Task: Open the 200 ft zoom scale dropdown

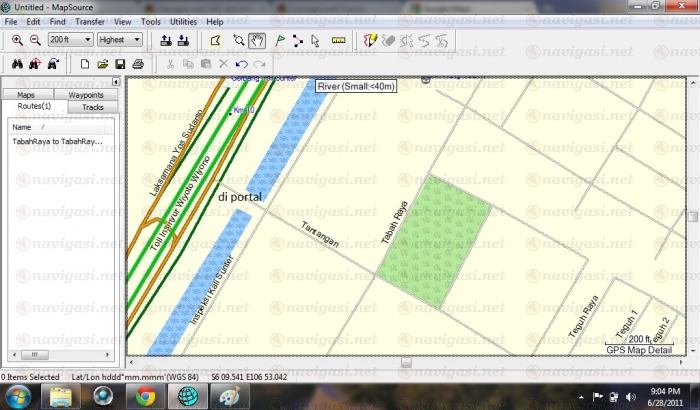Action: pos(89,40)
